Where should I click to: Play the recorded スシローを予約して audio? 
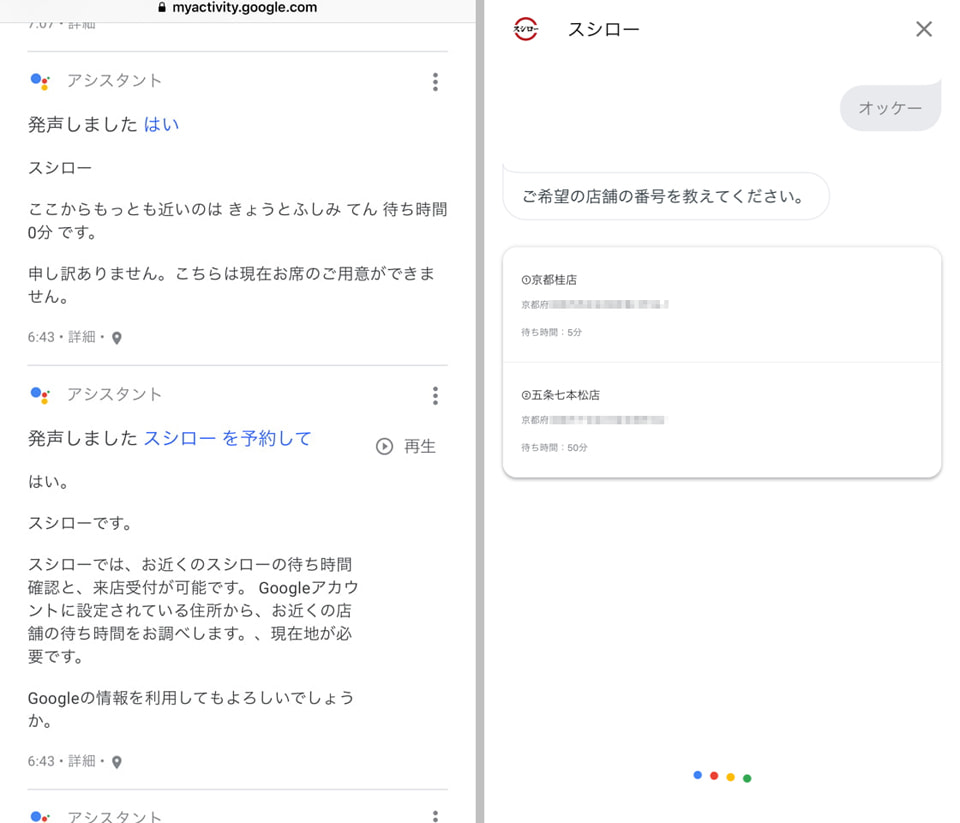pyautogui.click(x=405, y=446)
